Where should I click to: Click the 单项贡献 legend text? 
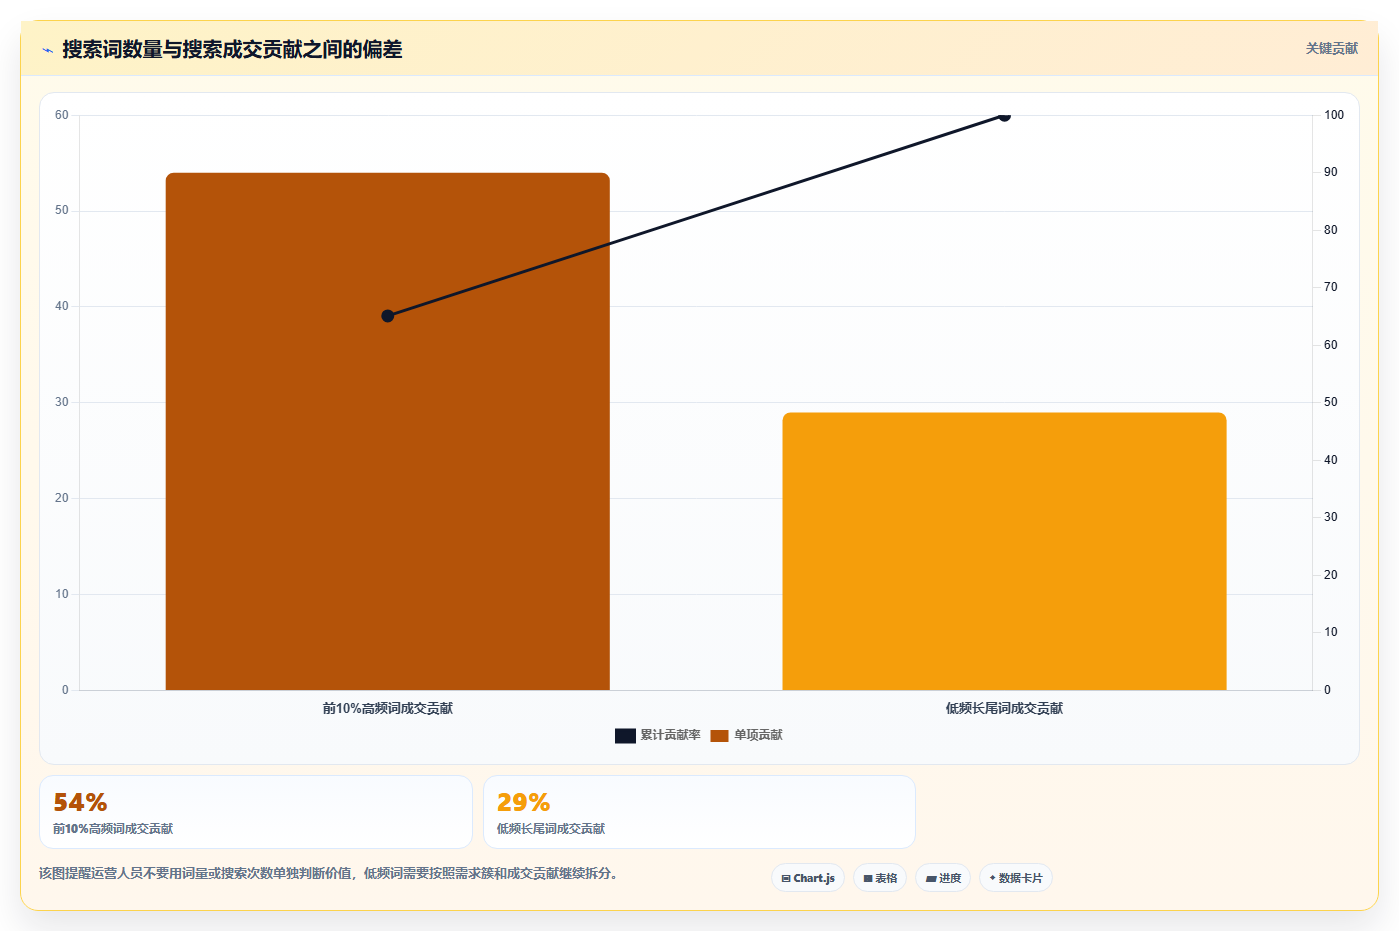click(x=758, y=735)
